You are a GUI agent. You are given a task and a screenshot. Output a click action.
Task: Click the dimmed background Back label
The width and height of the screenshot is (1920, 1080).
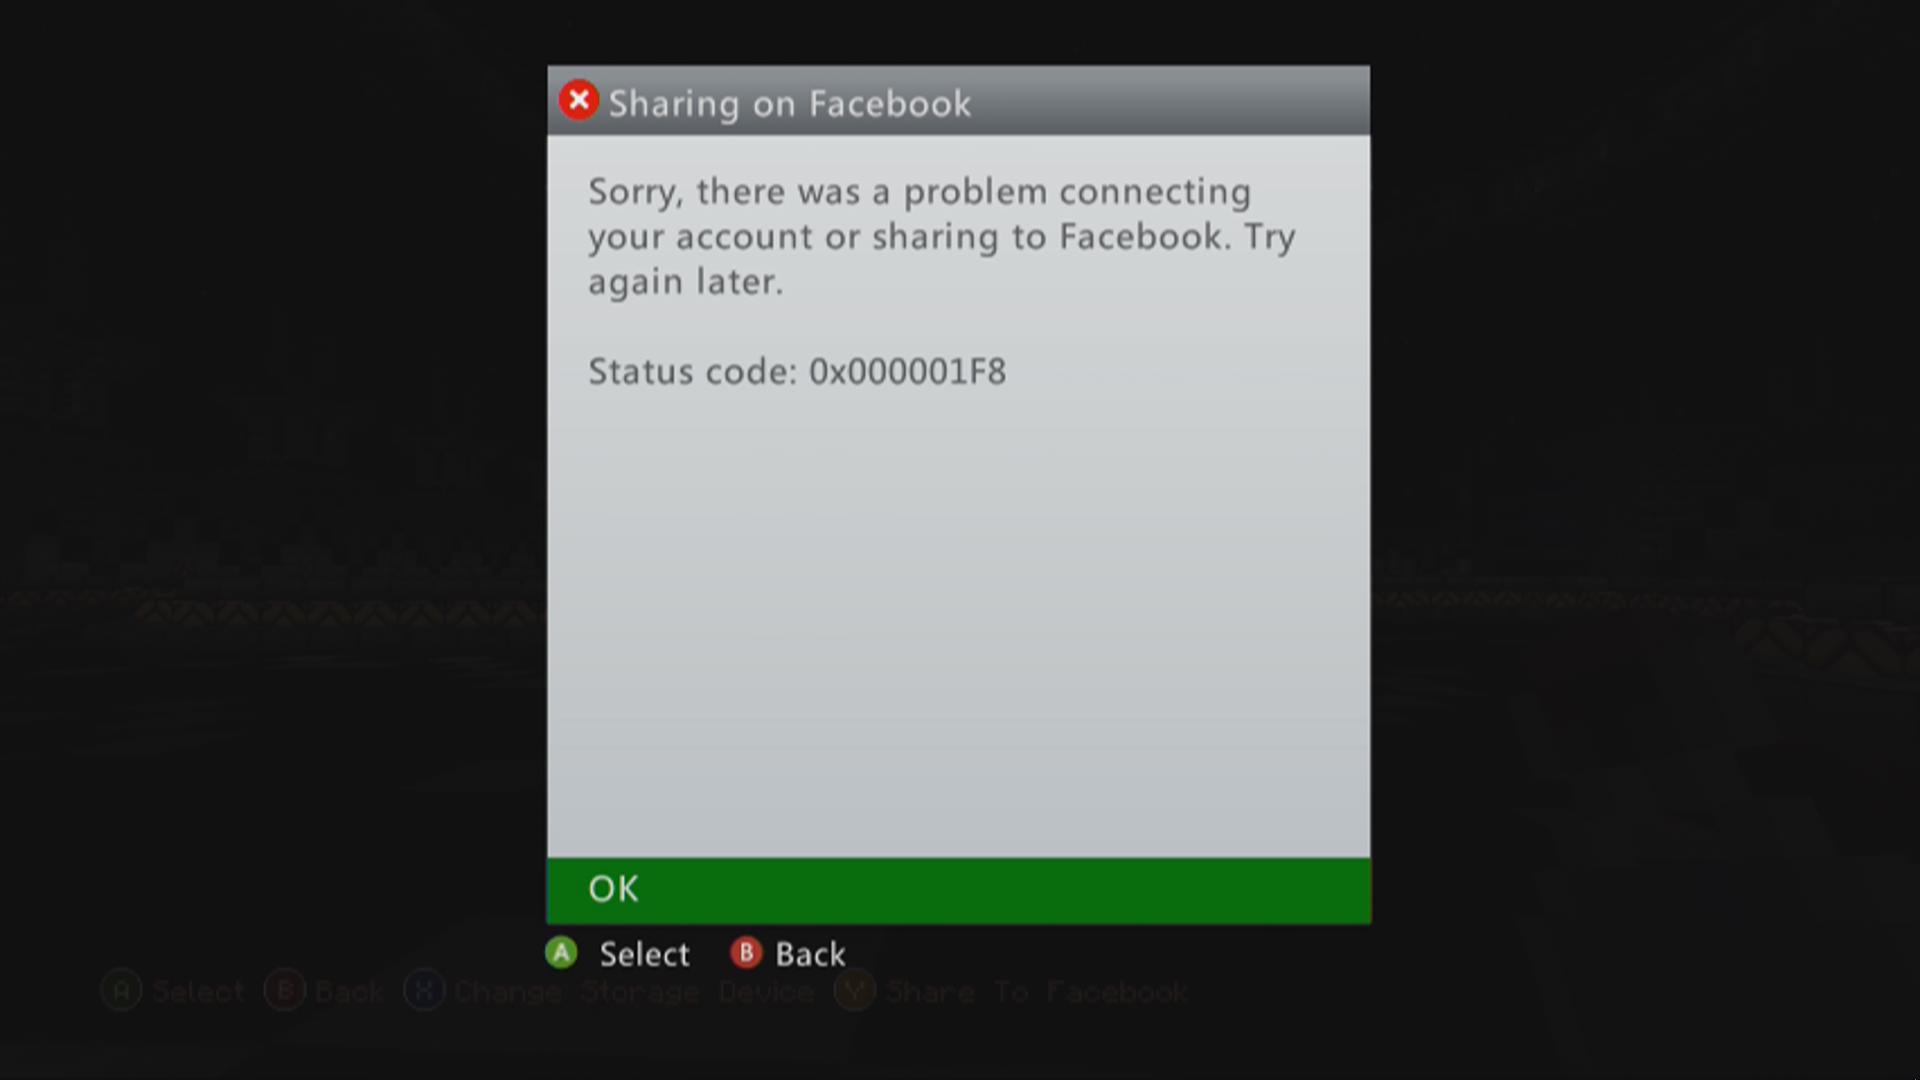[x=349, y=992]
